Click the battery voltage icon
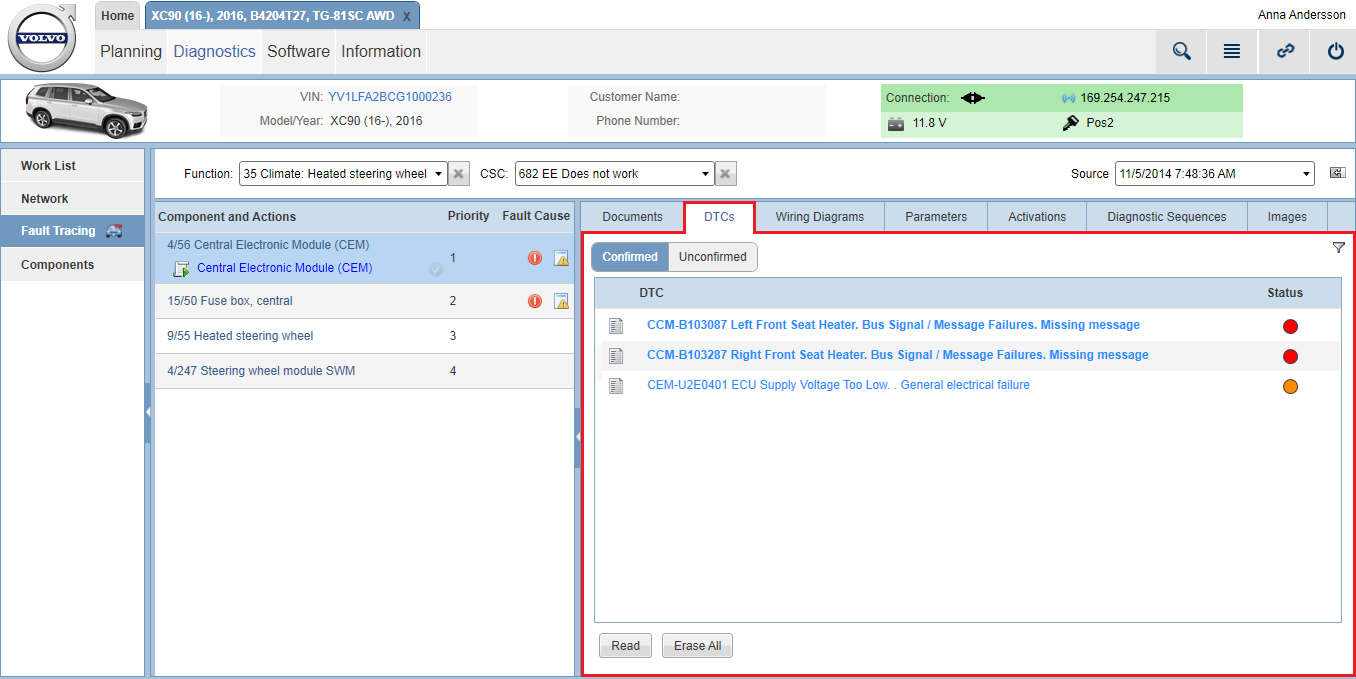This screenshot has width=1356, height=679. click(896, 124)
